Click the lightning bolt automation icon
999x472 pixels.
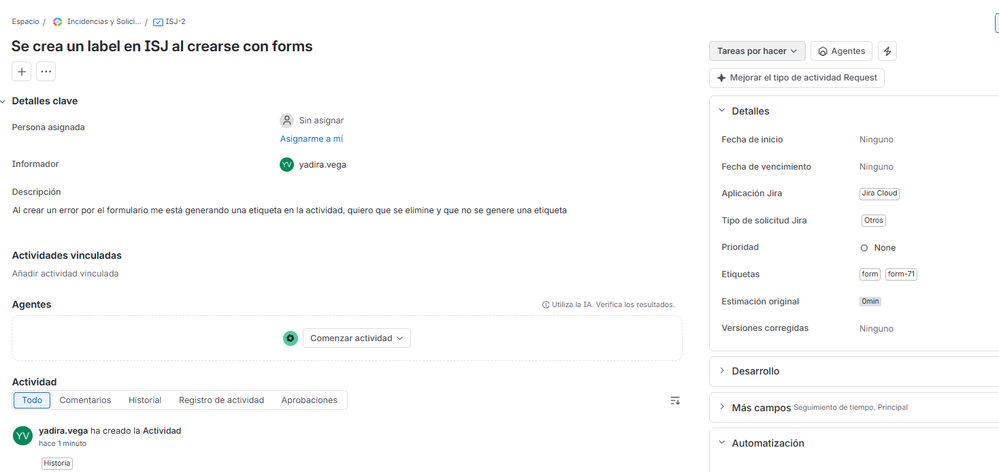888,51
